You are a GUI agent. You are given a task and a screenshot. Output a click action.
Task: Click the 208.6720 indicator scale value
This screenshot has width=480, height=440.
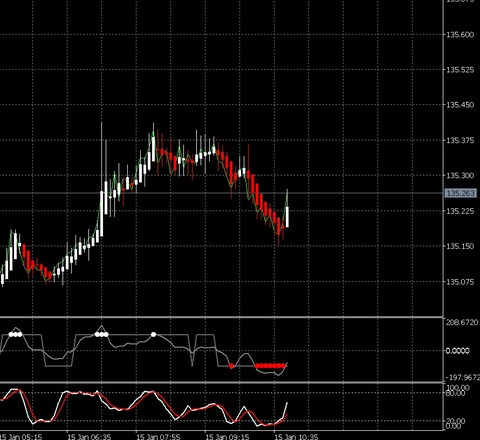click(462, 323)
